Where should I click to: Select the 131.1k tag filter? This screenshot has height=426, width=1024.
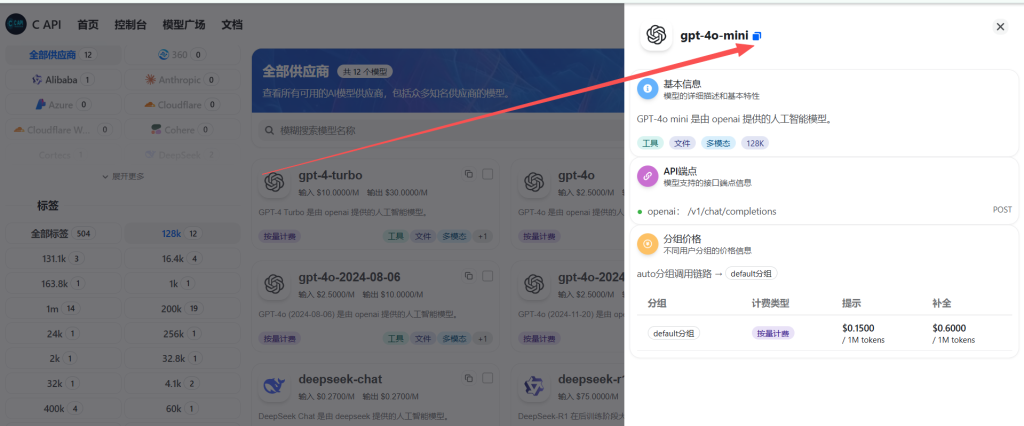63,259
